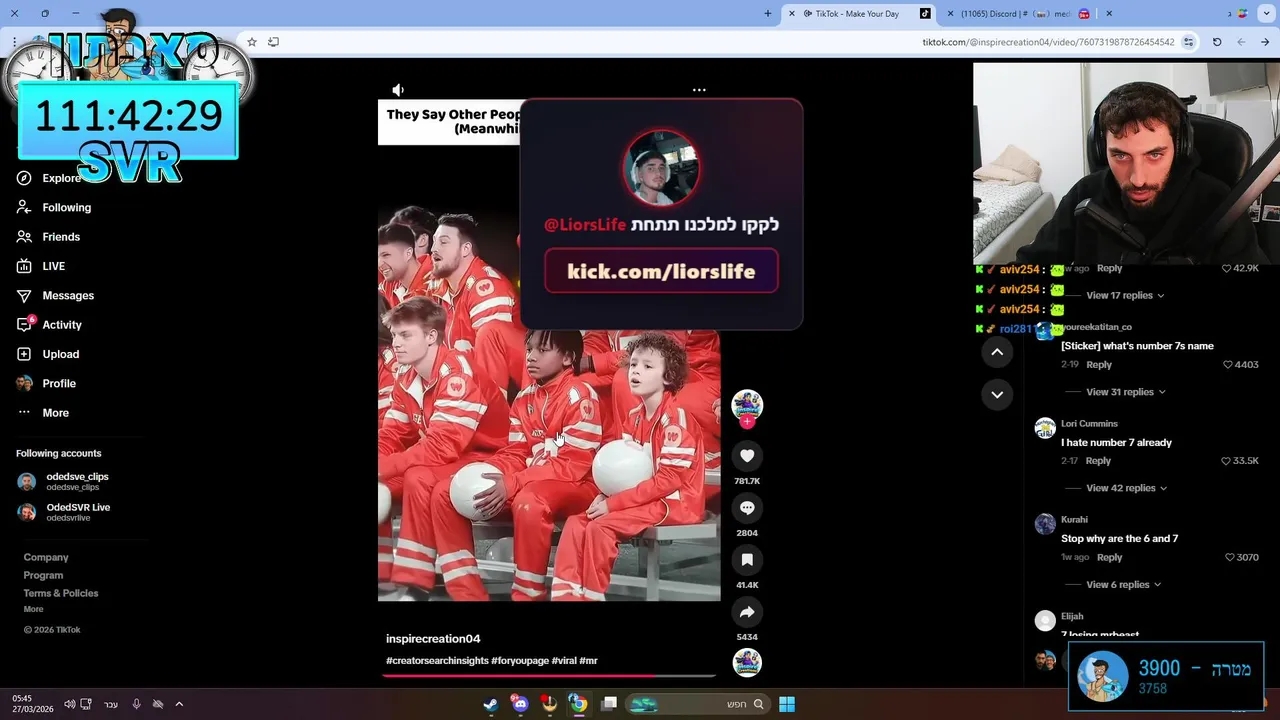Like the video with heart icon

[x=747, y=456]
